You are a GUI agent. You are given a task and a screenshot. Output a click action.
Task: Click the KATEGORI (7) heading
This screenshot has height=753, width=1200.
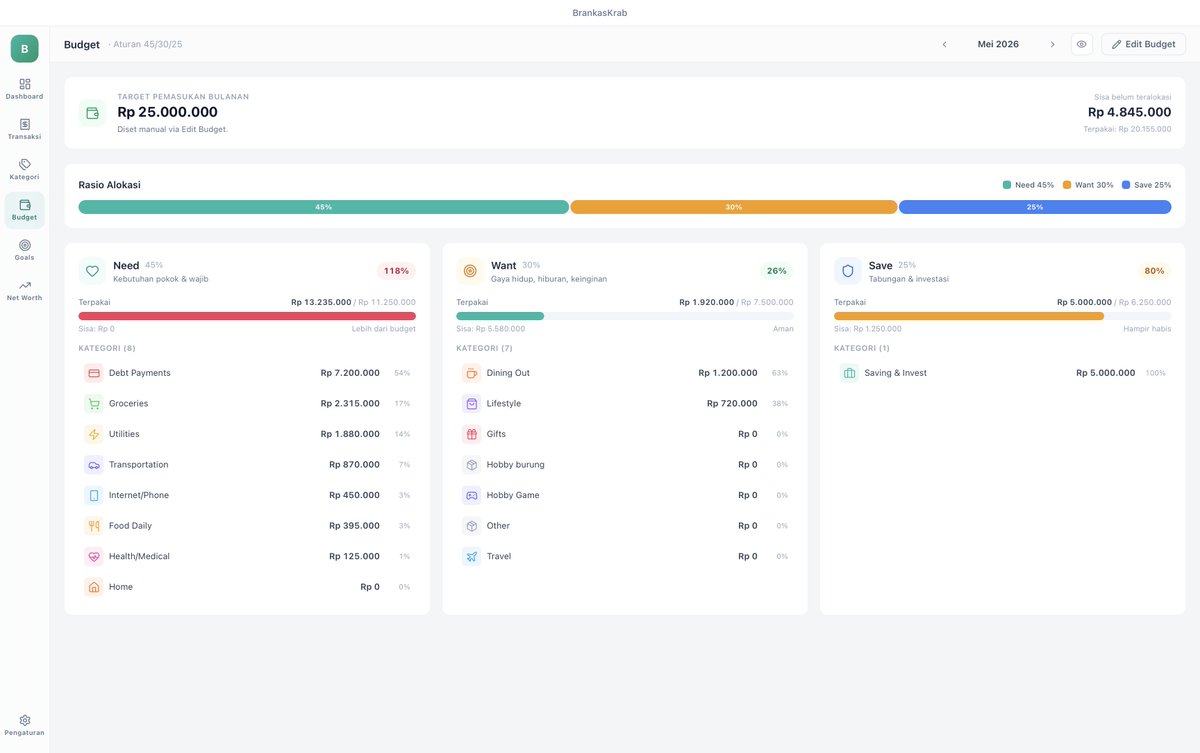484,348
